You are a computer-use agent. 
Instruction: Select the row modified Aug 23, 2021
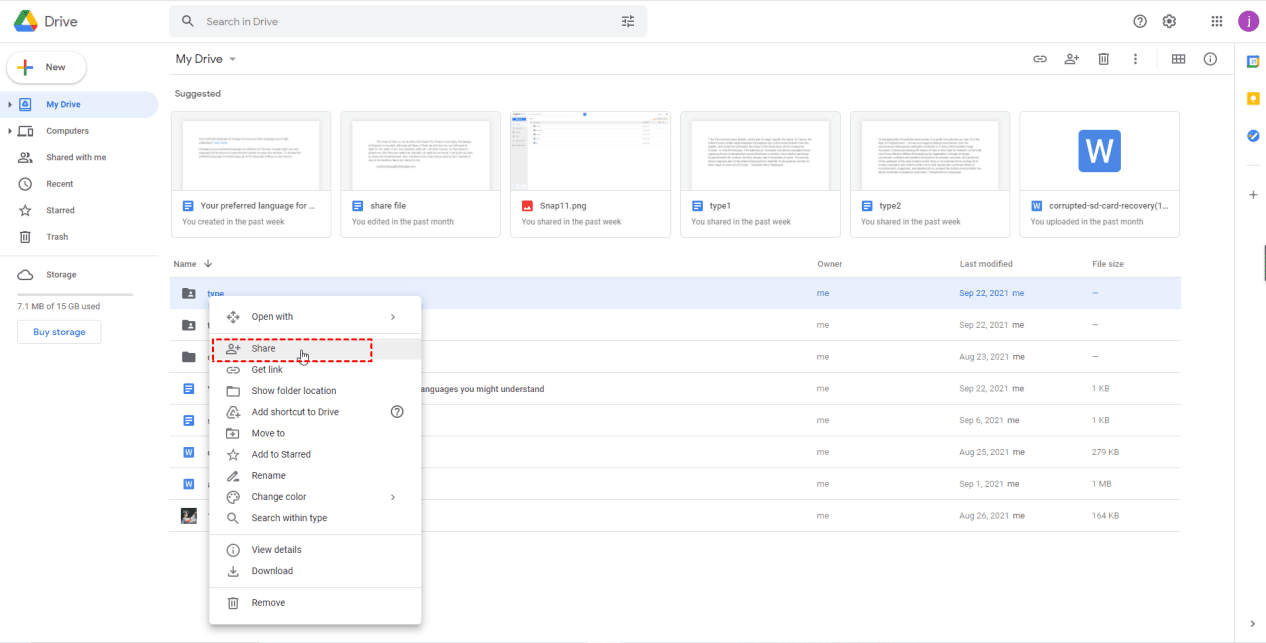676,357
